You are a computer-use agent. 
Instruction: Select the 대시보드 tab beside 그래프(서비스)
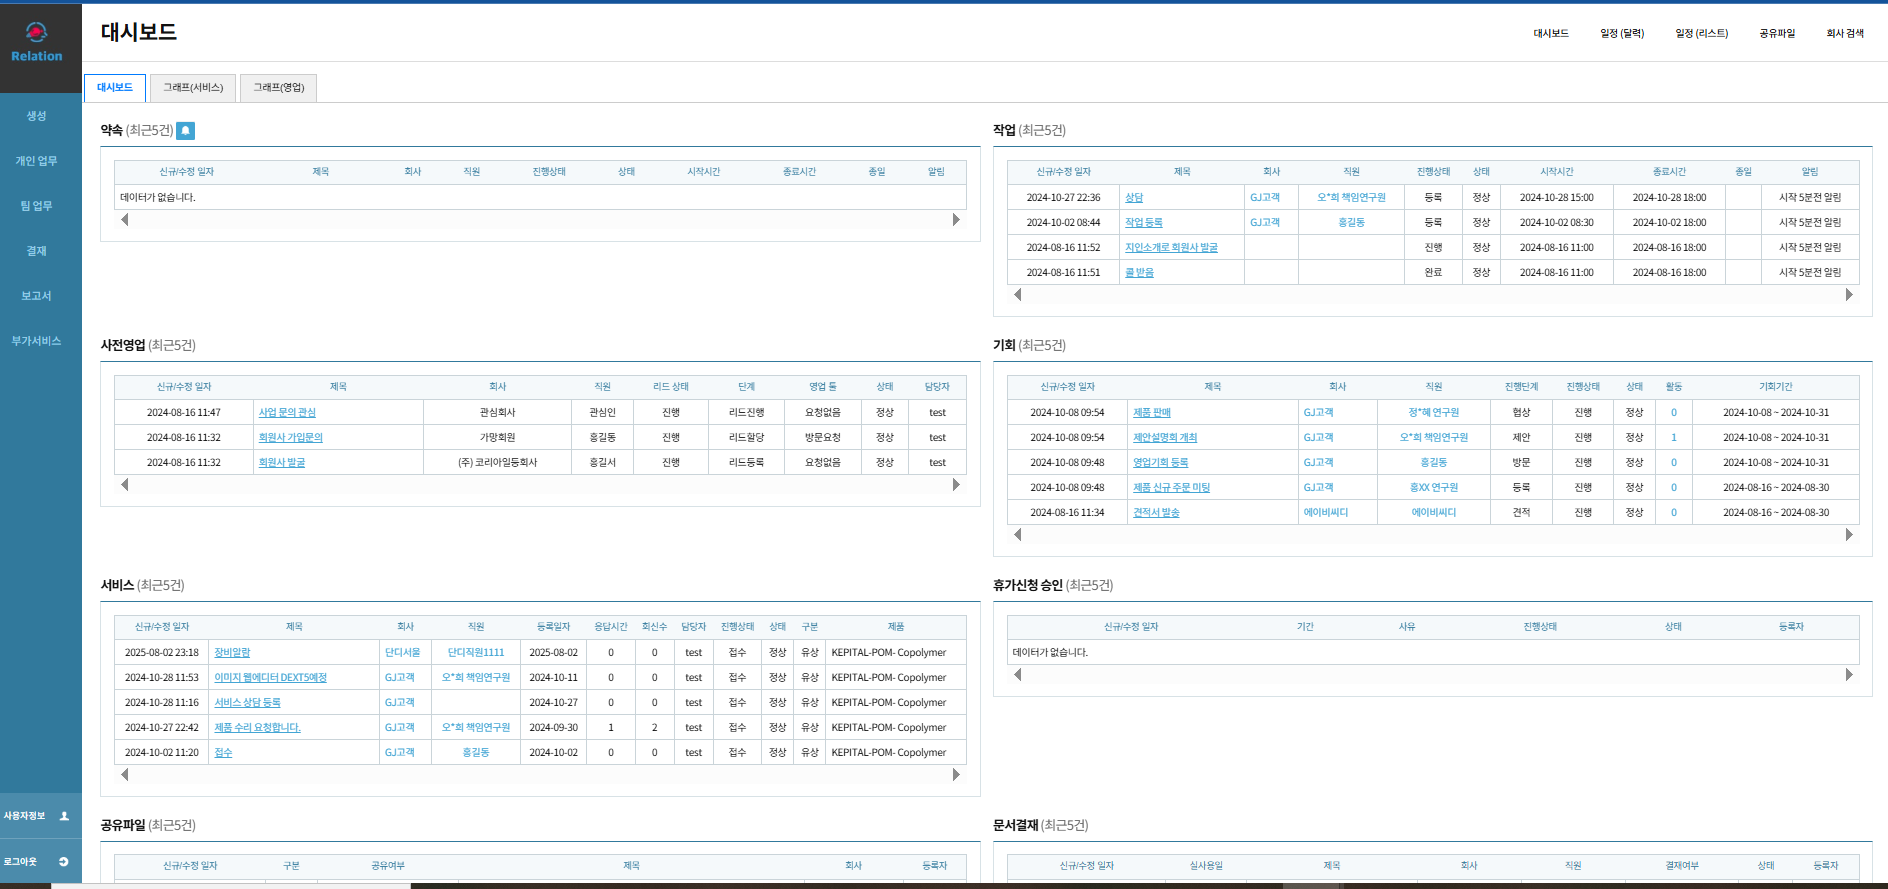[115, 88]
